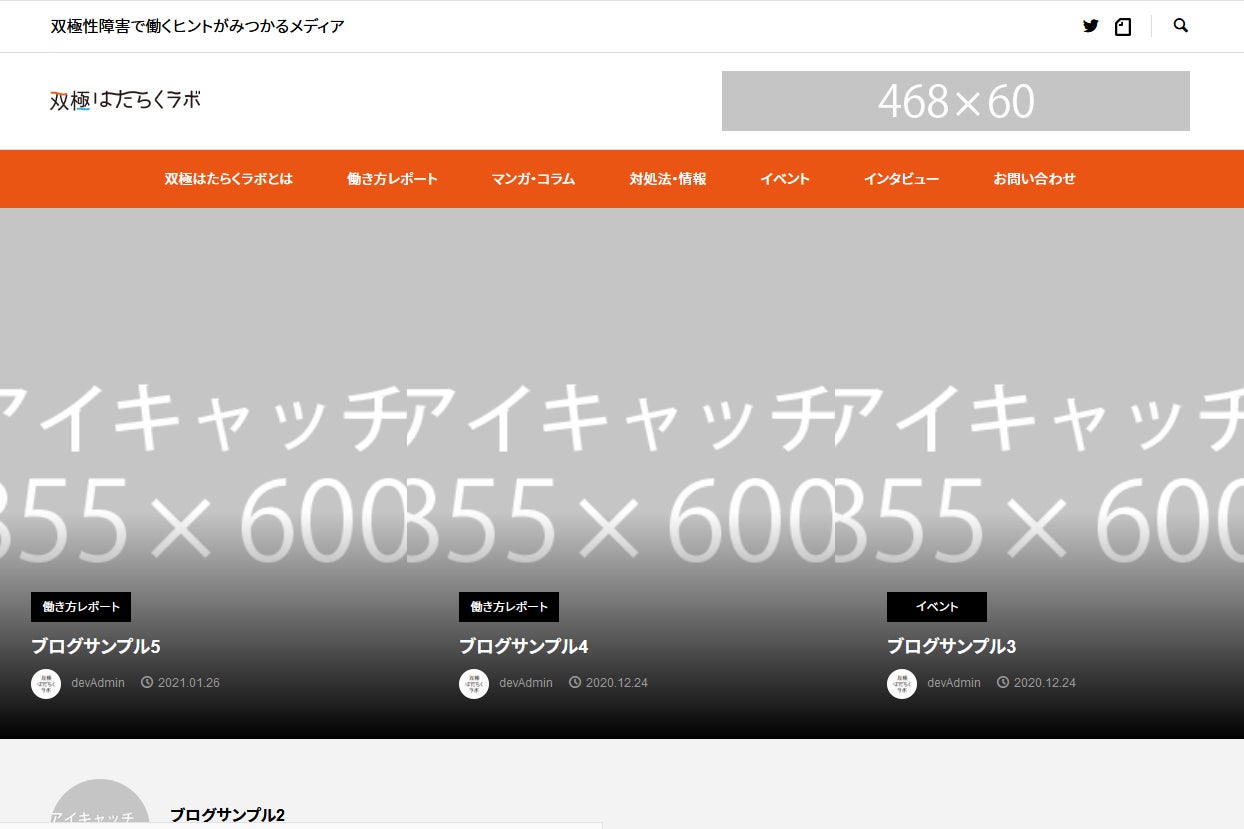Screen dimensions: 1244x829
Task: Click devAdmin avatar under ブログサンプル5
Action: (x=46, y=684)
